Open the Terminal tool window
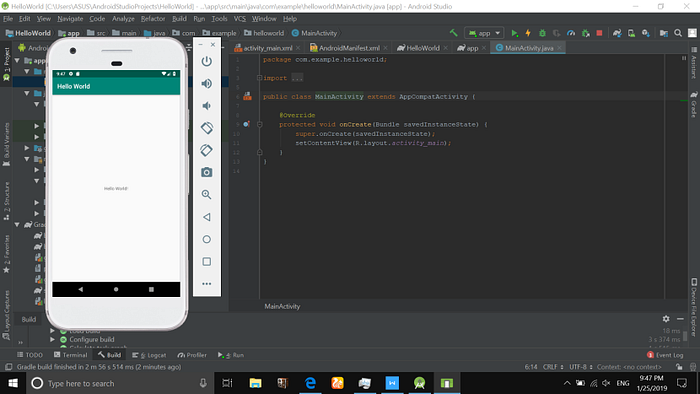The width and height of the screenshot is (700, 394). pyautogui.click(x=70, y=355)
